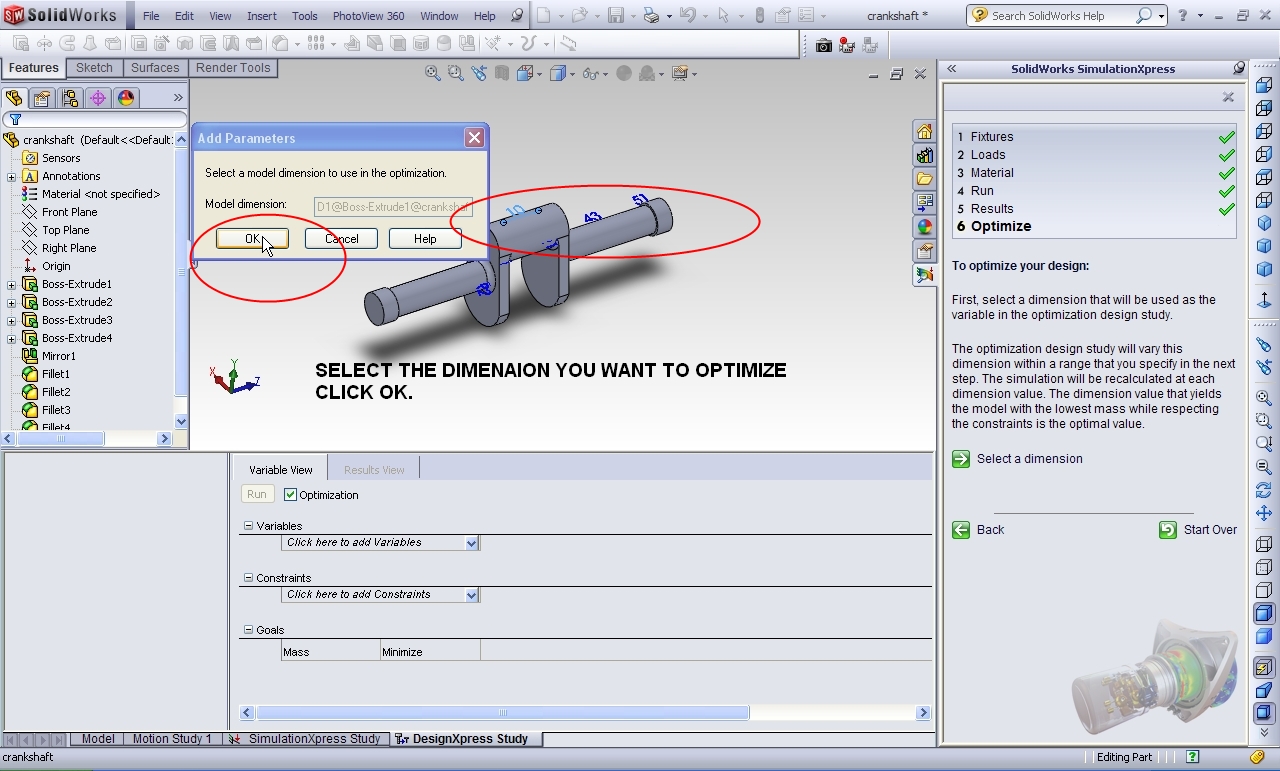Click the Zoom to Fit magnifier icon
Screen dimensions: 1280x771
pos(433,73)
